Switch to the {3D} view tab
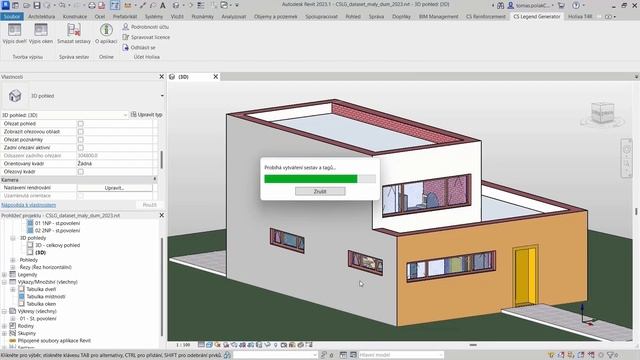The image size is (640, 360). pos(184,77)
